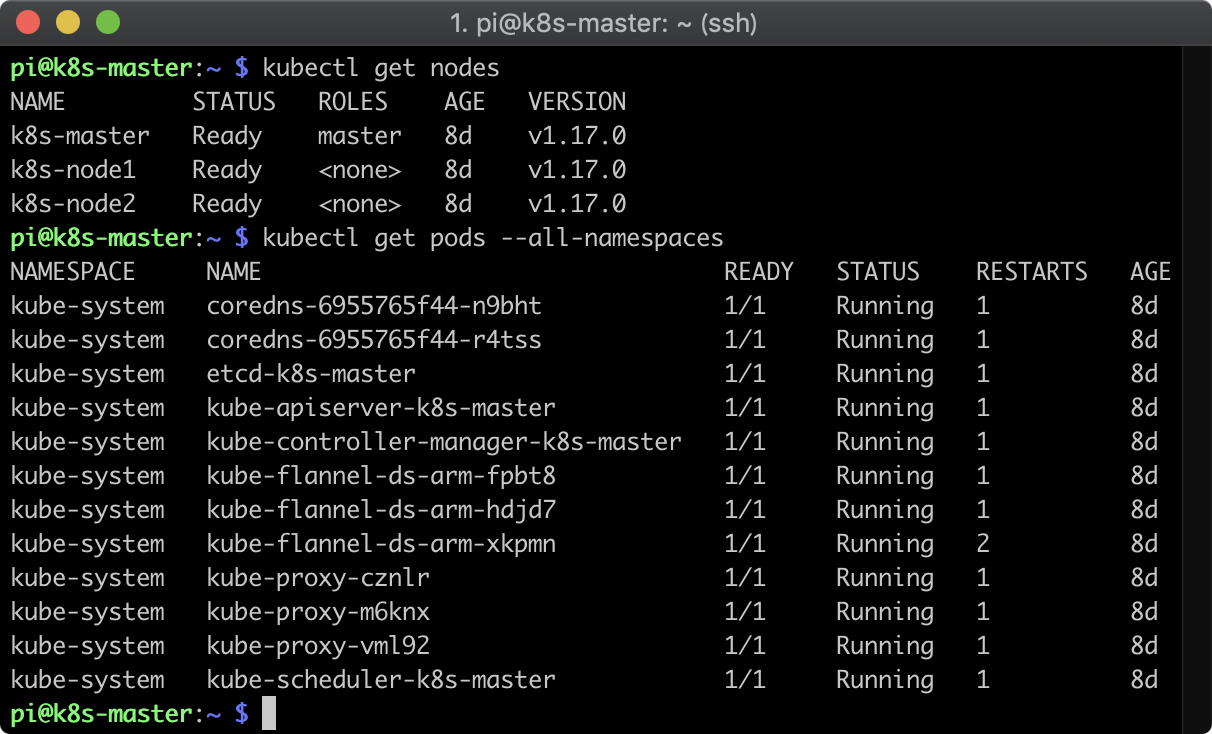Minimize the terminal using the yellow button

point(68,22)
